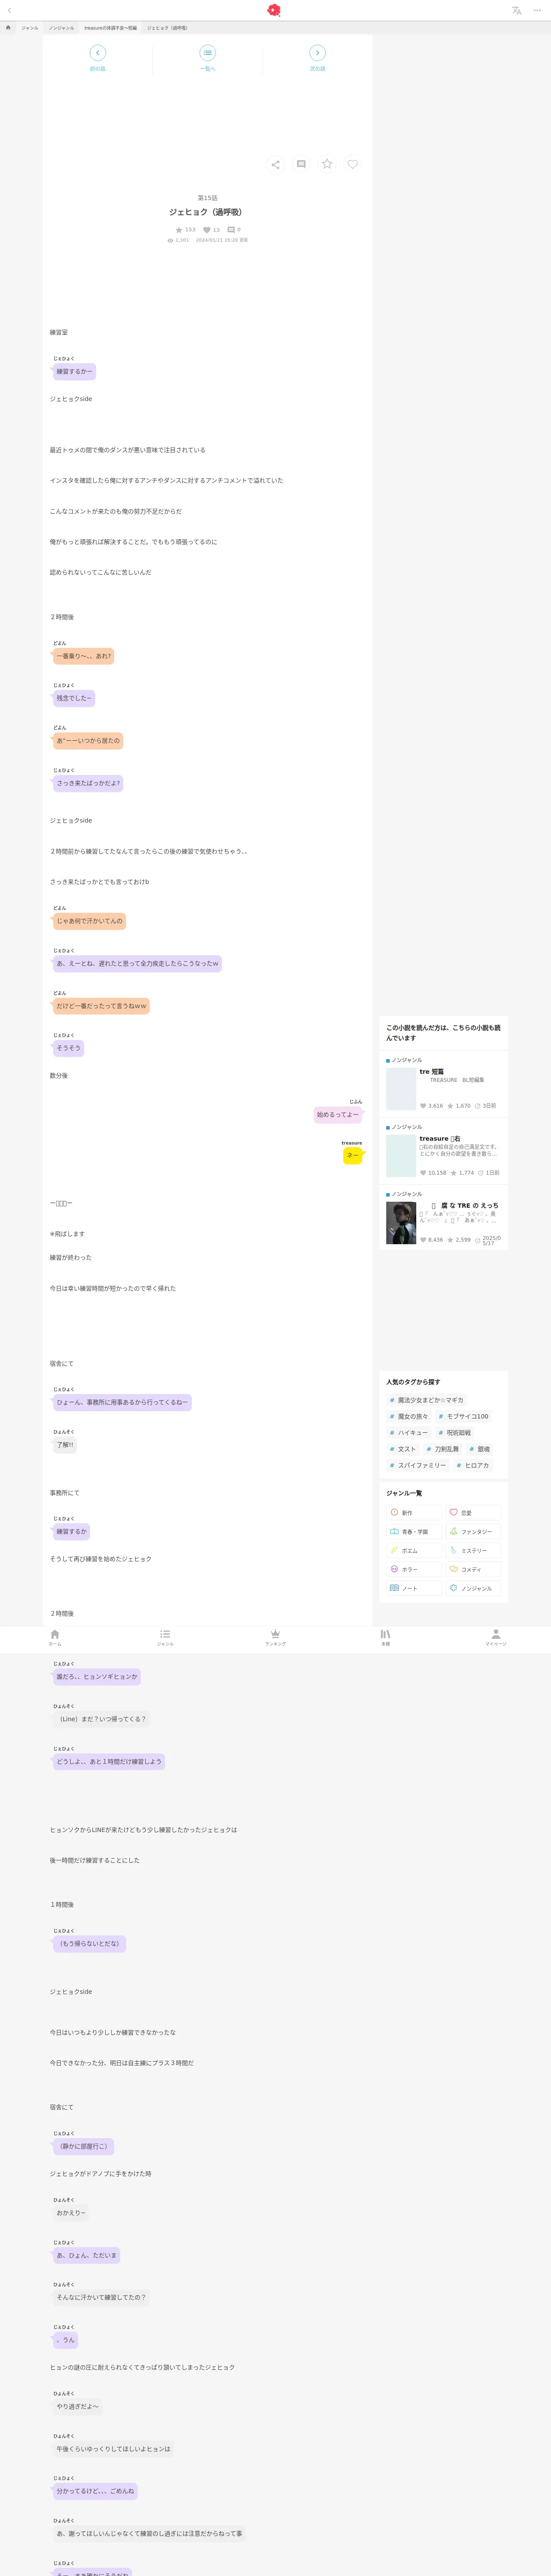Open the ノート genre
Screen dimensions: 551x2576
coord(414,1588)
